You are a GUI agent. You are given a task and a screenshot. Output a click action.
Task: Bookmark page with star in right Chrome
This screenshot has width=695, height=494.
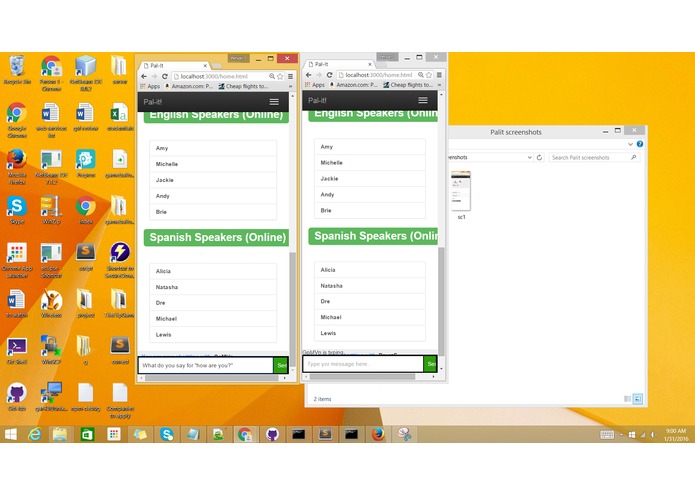(x=429, y=75)
